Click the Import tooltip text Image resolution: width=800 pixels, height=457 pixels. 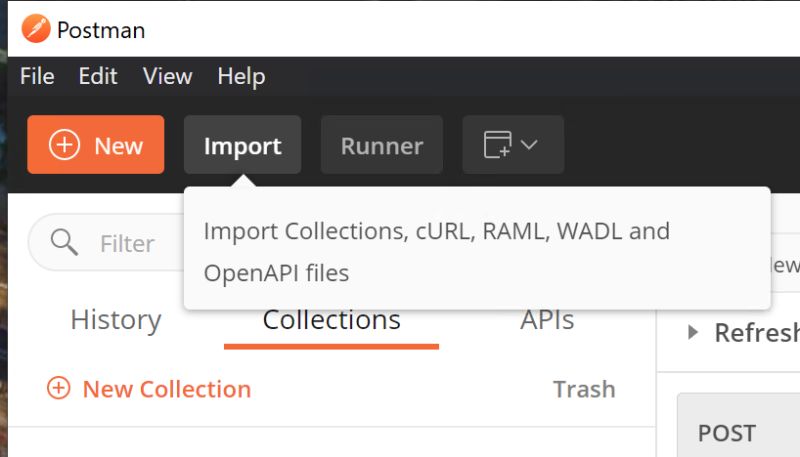(x=436, y=252)
